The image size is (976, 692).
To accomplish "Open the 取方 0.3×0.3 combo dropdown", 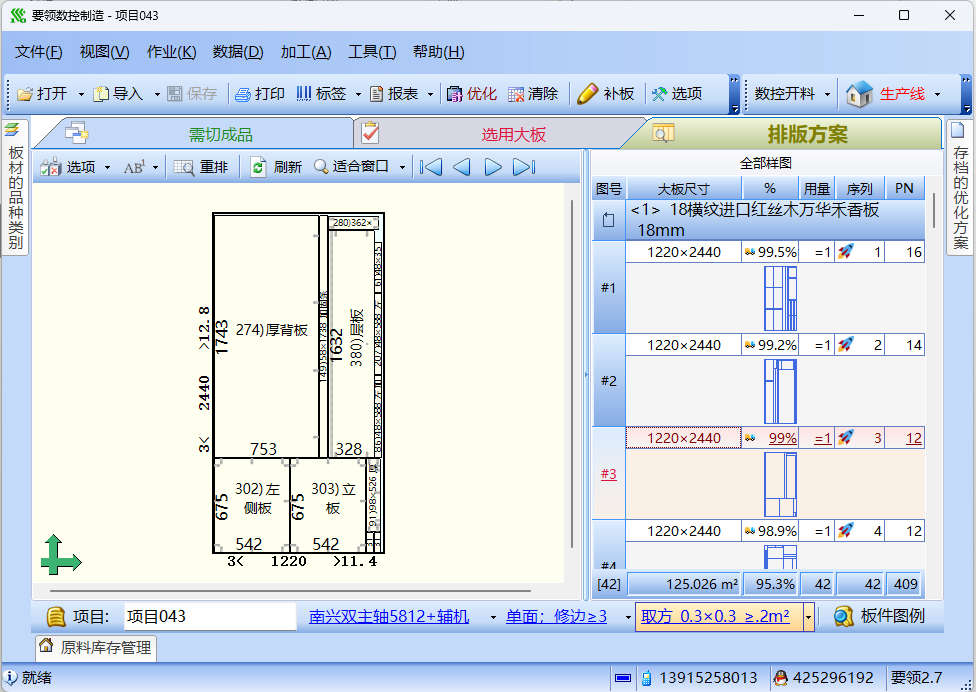I will (808, 617).
